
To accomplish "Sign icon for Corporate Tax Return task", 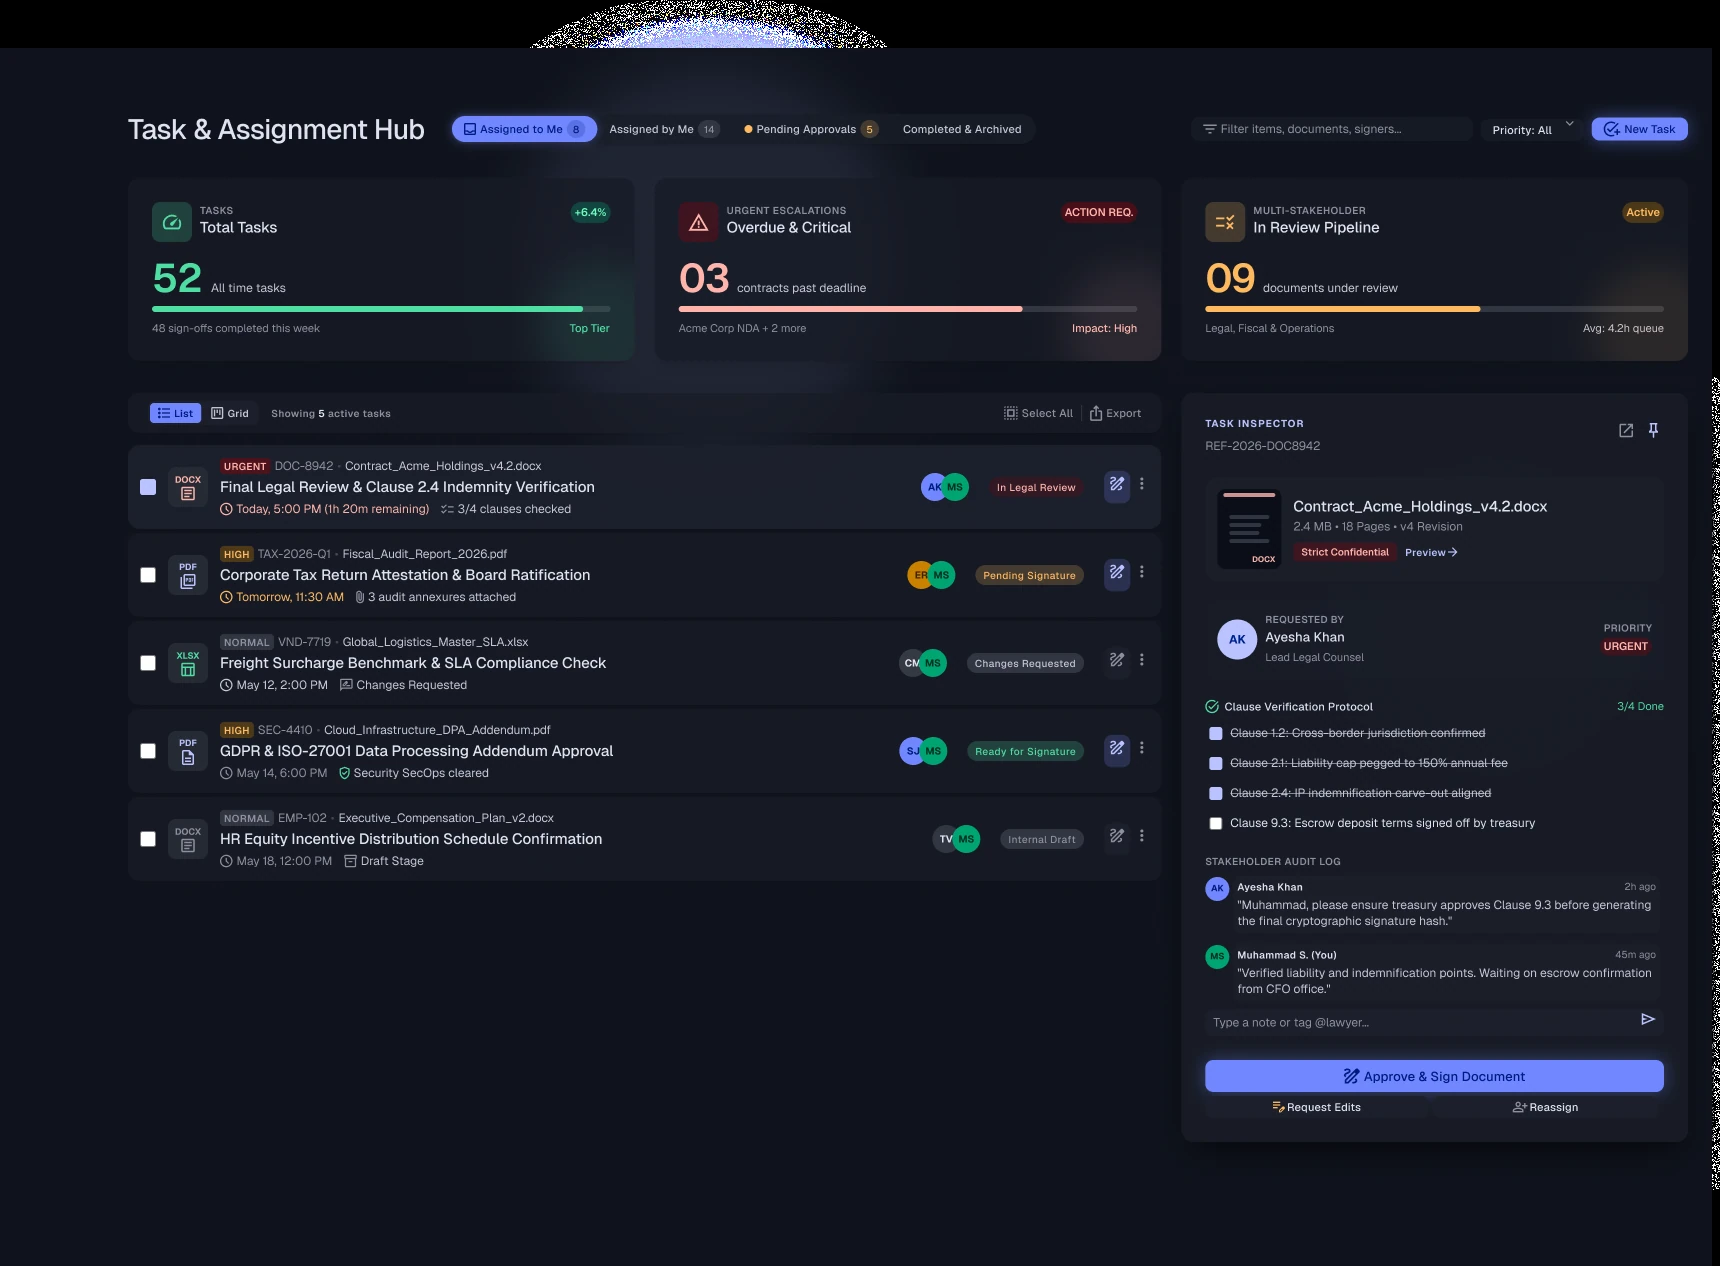I will [x=1117, y=574].
